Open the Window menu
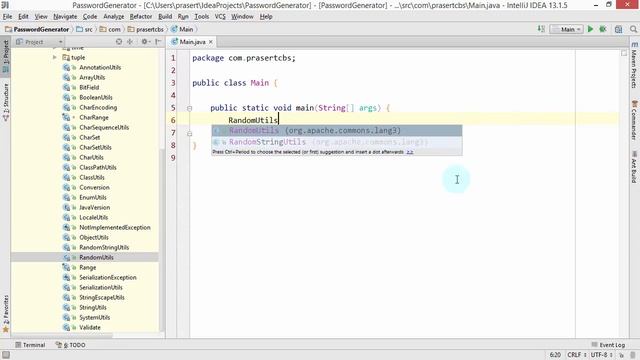The height and width of the screenshot is (360, 640). (242, 16)
